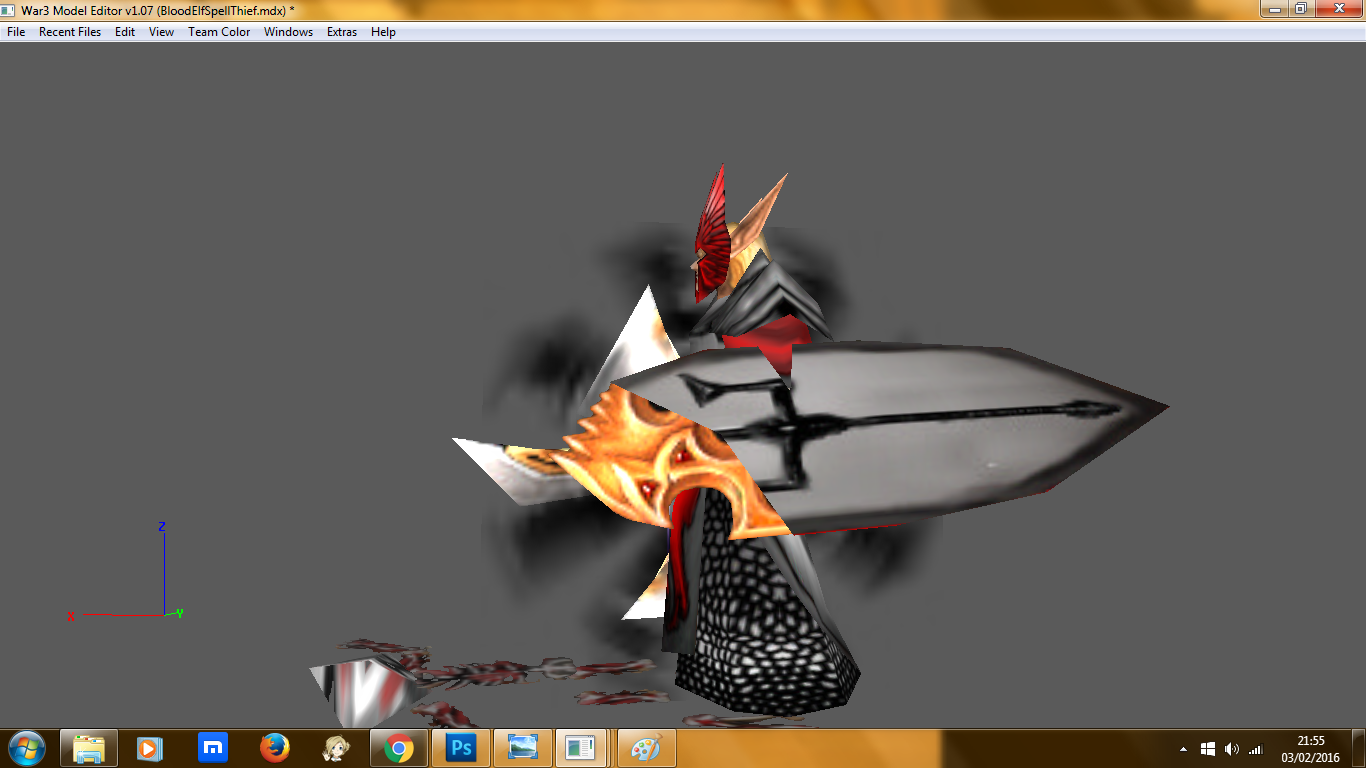Viewport: 1366px width, 768px height.
Task: Switch to Paint in the taskbar
Action: [647, 748]
